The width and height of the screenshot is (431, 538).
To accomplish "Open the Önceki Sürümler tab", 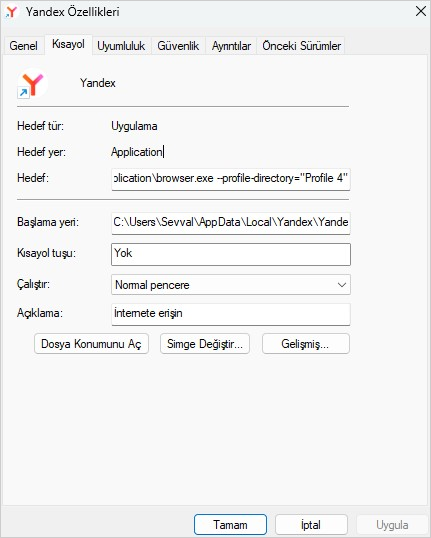I will [301, 46].
